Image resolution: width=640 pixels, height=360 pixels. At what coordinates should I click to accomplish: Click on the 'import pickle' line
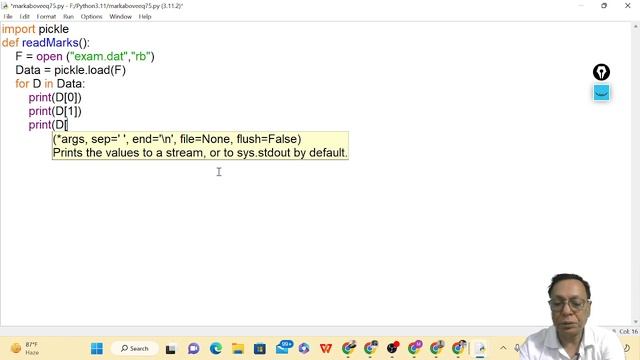point(36,29)
